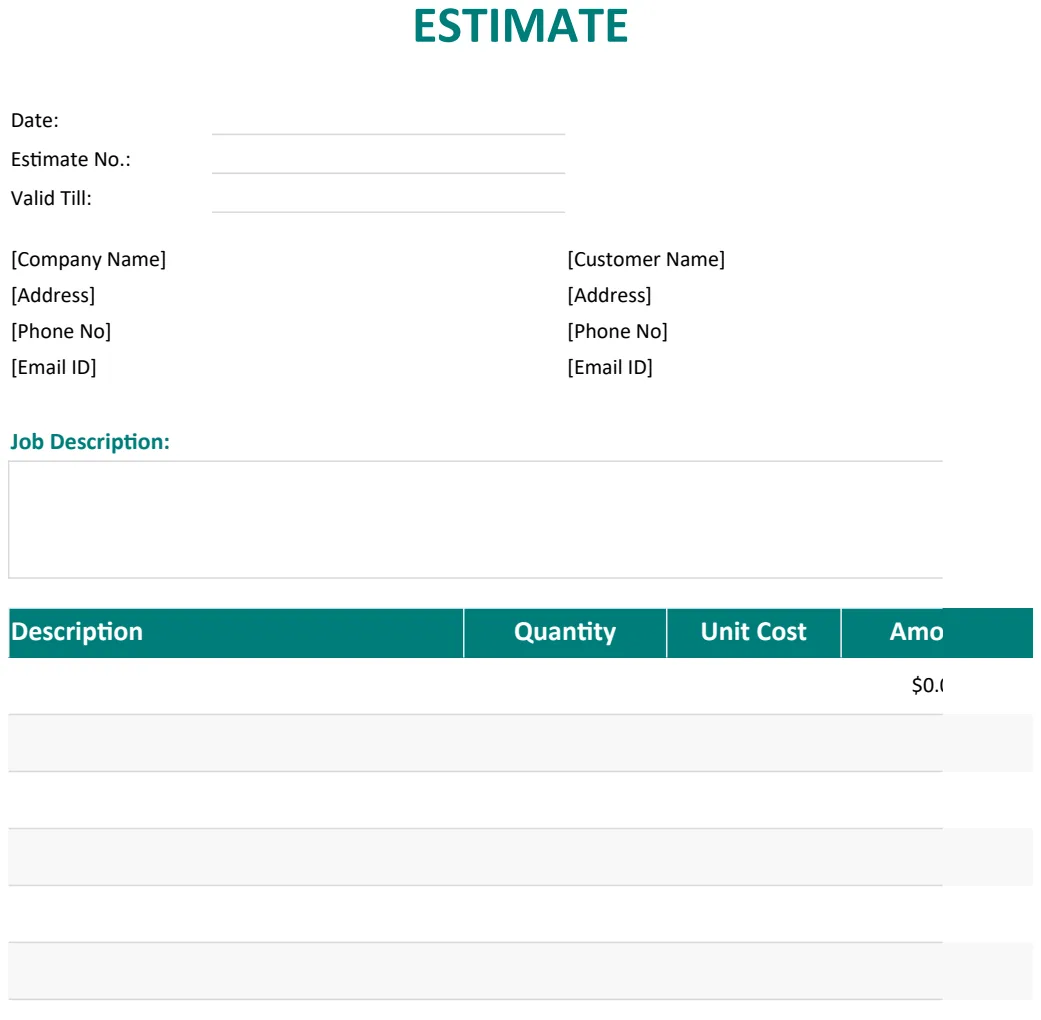Click the [Email ID] under Customer Name
1041x1020 pixels.
click(610, 367)
